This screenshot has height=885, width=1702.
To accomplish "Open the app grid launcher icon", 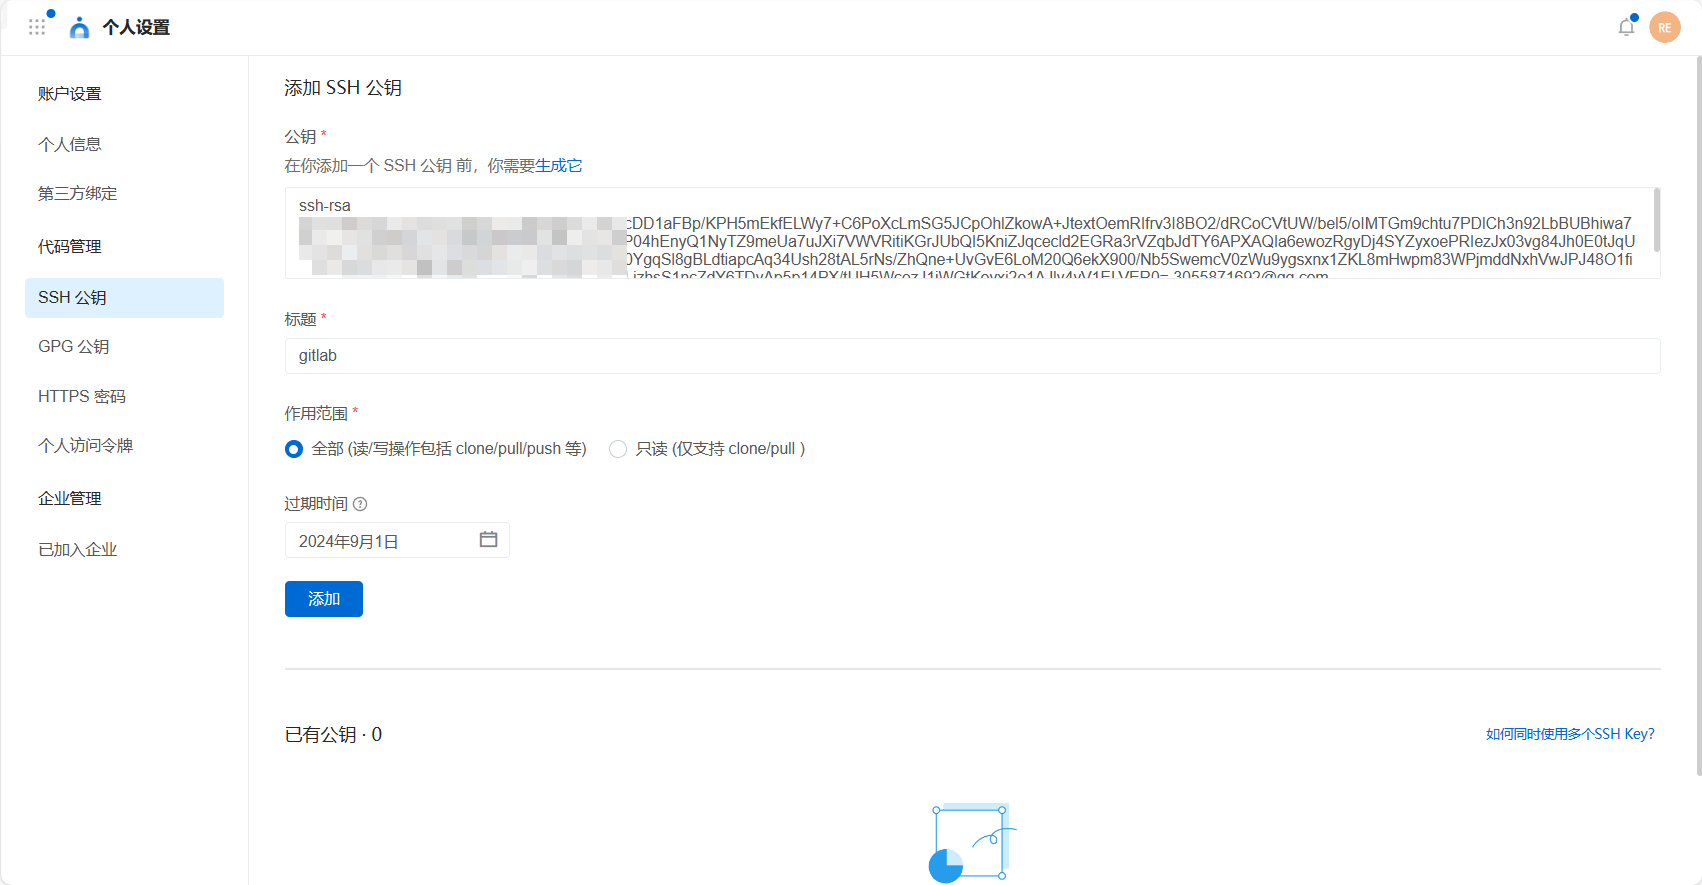I will click(37, 27).
